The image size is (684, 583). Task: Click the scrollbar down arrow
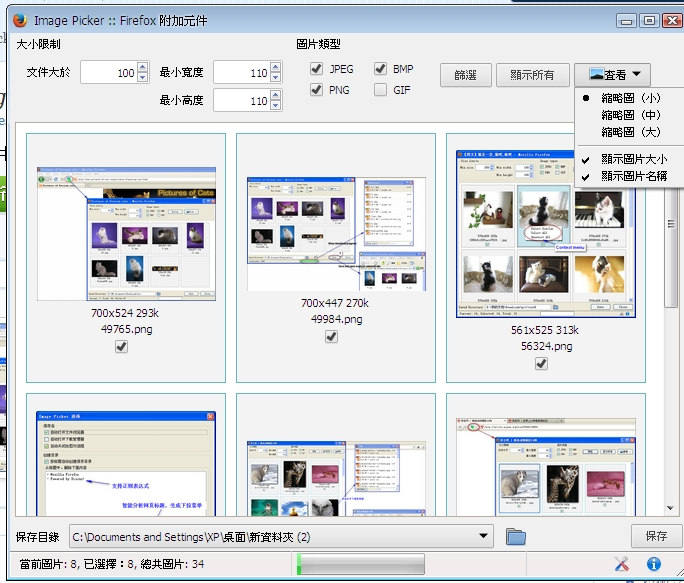click(x=670, y=508)
